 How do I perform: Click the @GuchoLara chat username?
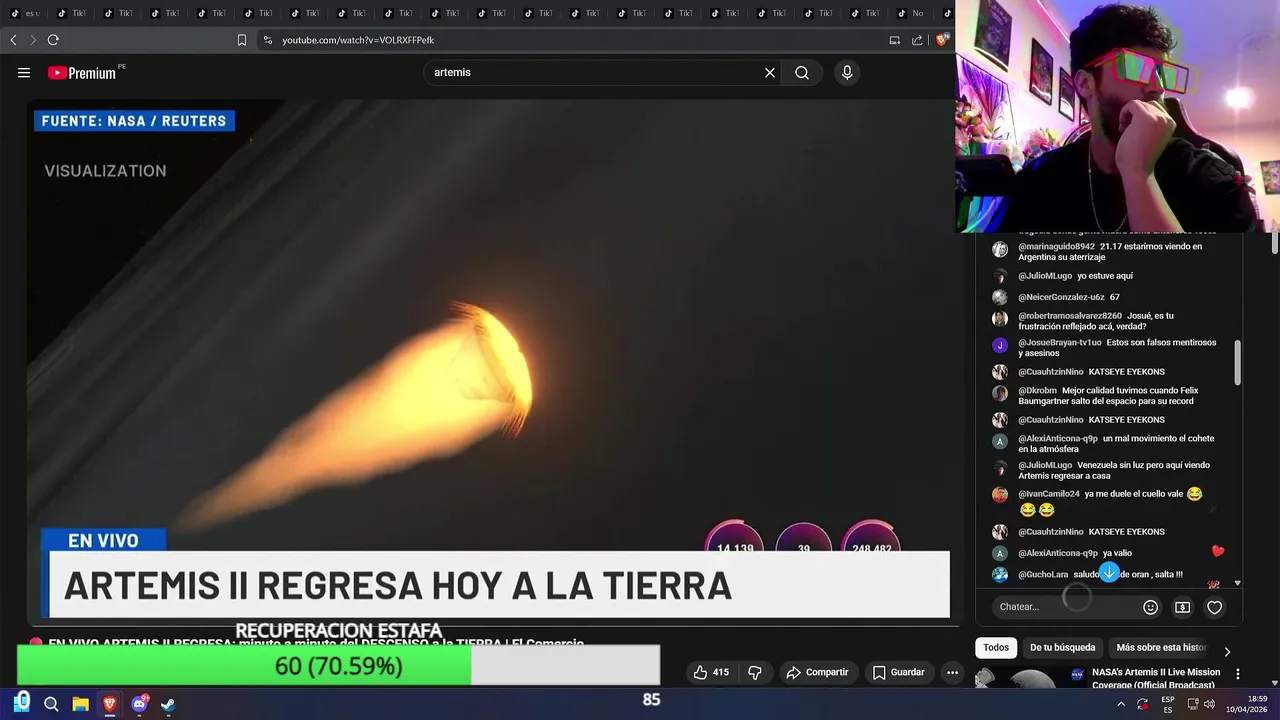1043,574
